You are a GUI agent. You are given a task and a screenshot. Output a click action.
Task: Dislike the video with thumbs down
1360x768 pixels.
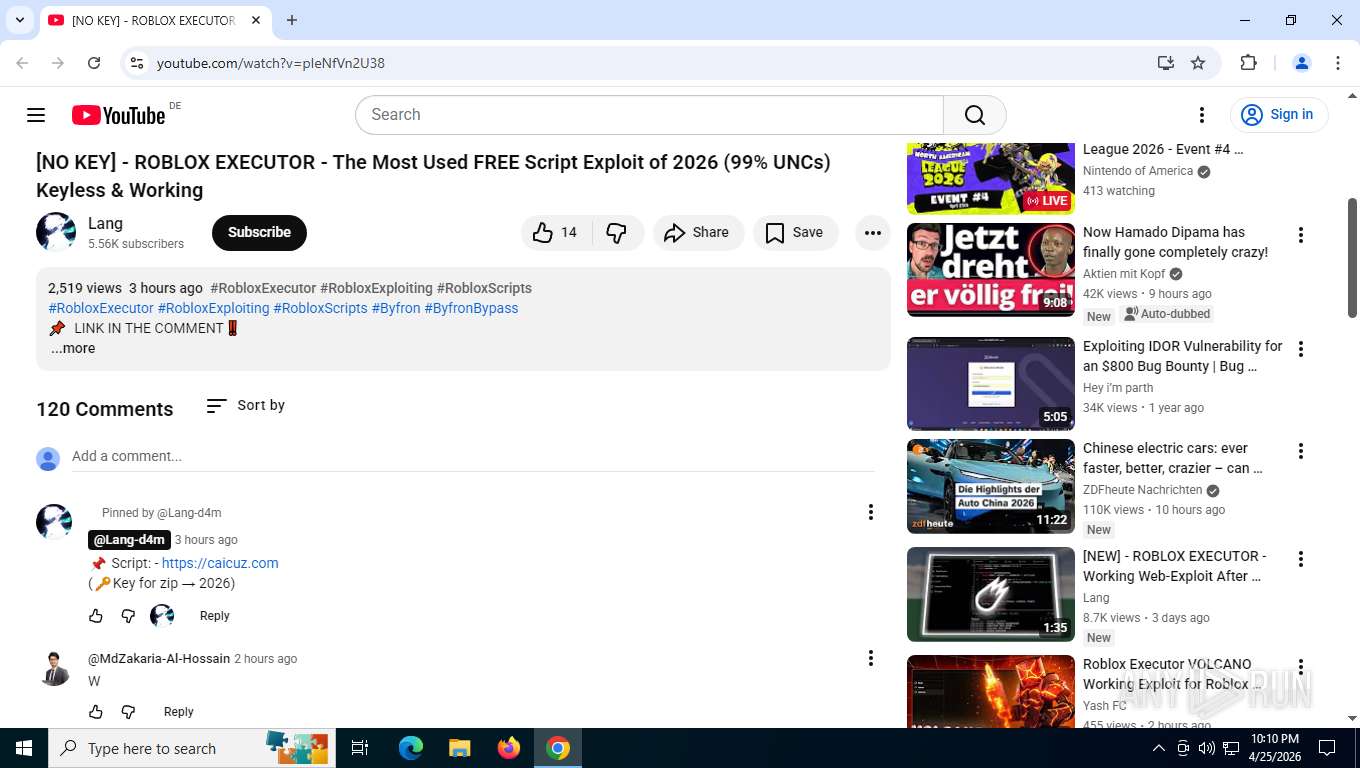click(617, 232)
